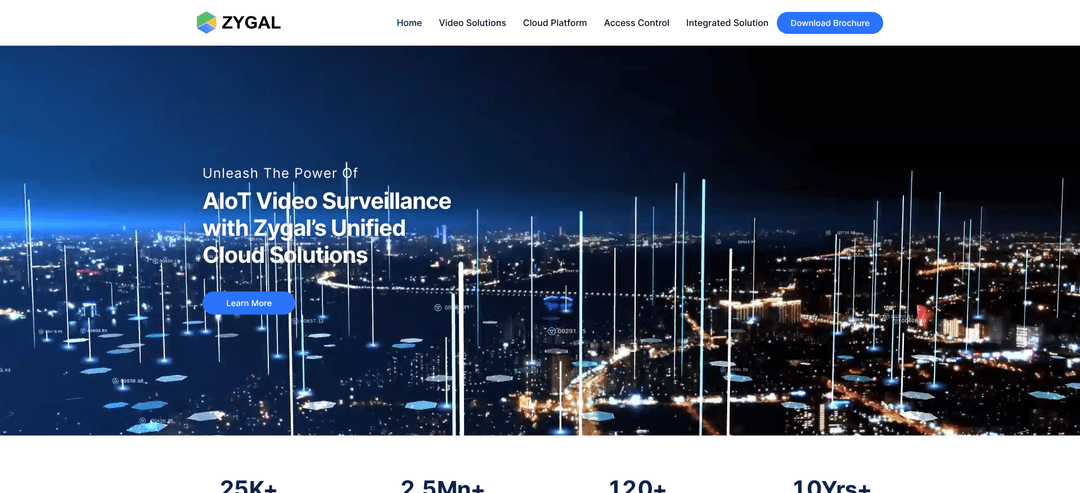Go to the Home page
1080x493 pixels.
tap(409, 23)
